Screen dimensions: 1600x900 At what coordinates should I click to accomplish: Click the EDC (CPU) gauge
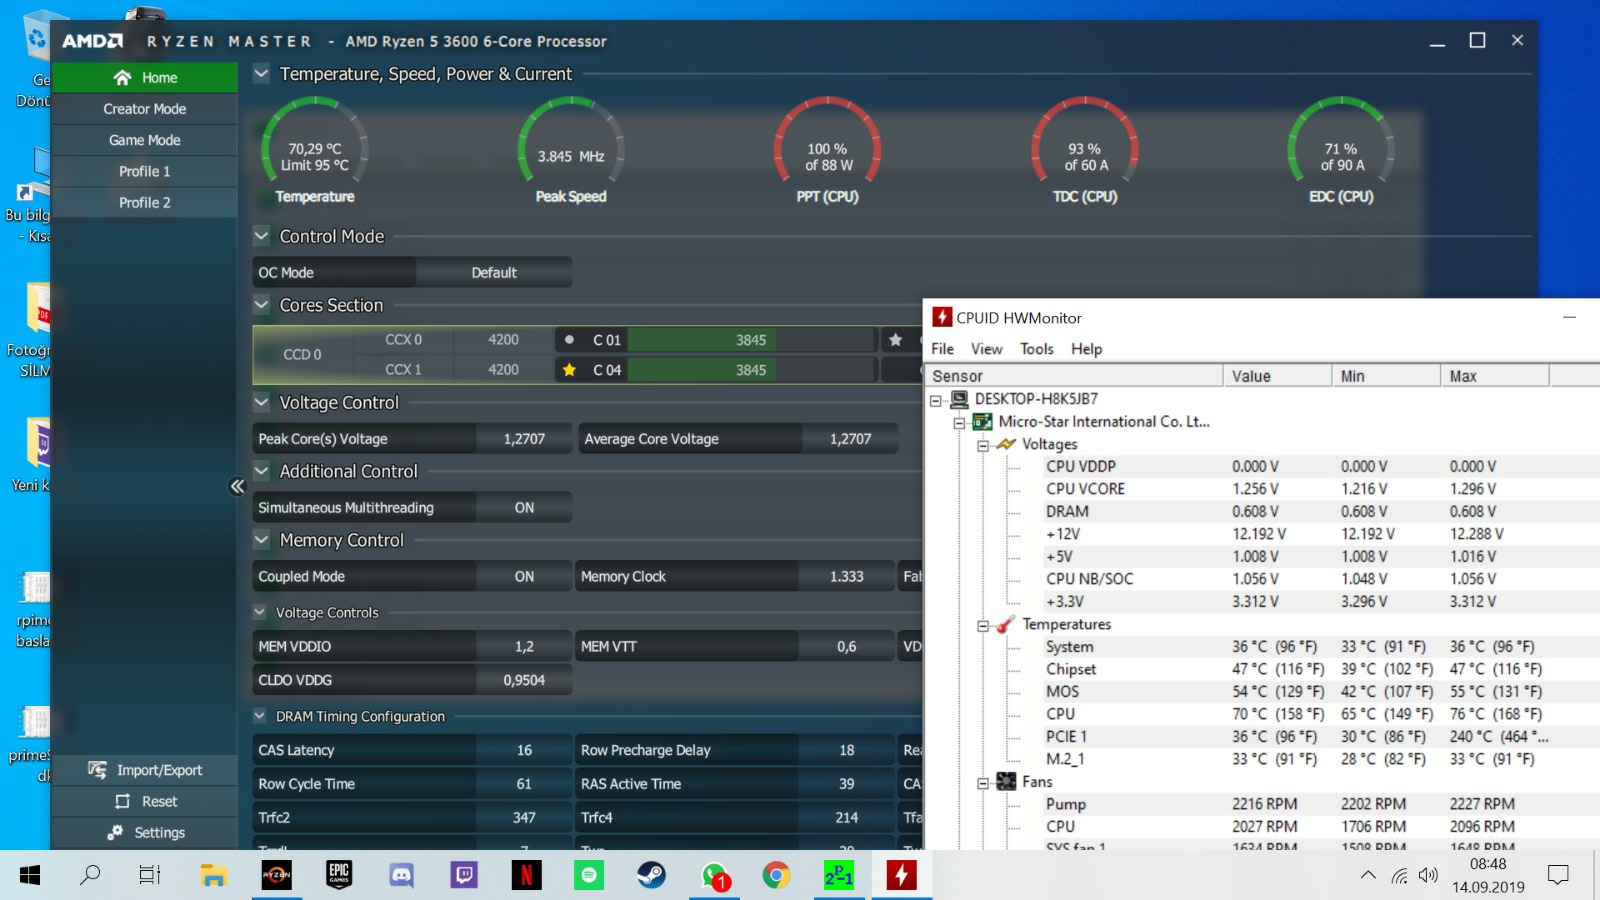(1341, 150)
